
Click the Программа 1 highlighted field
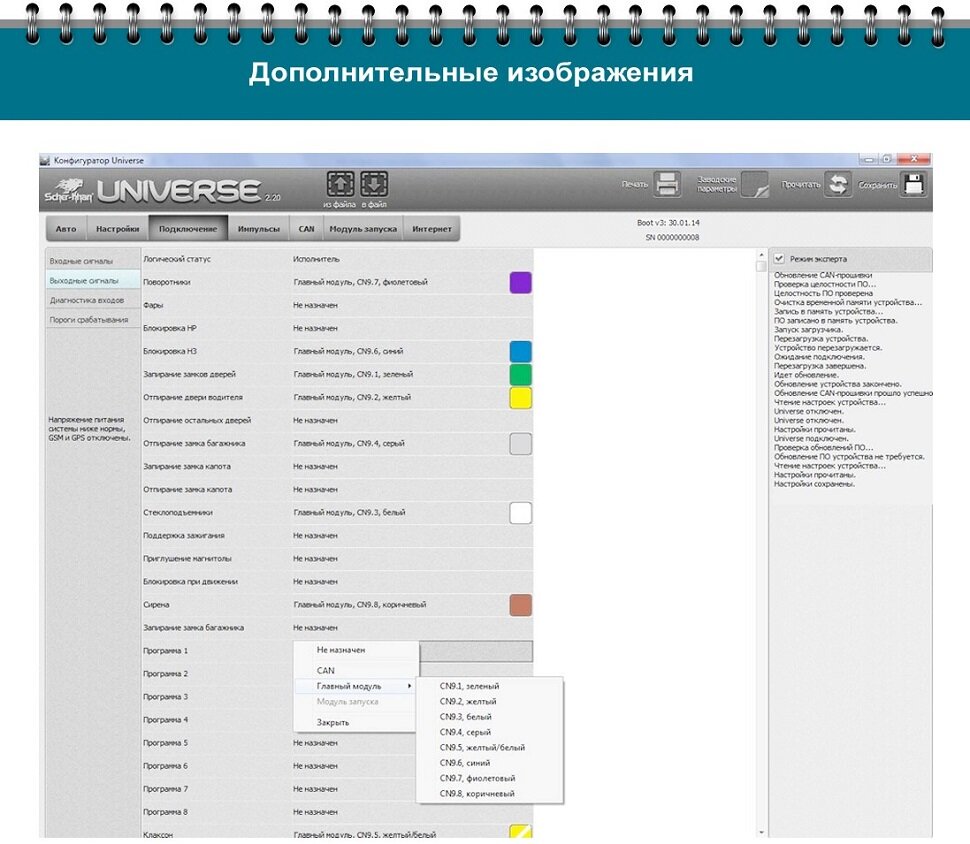[476, 651]
